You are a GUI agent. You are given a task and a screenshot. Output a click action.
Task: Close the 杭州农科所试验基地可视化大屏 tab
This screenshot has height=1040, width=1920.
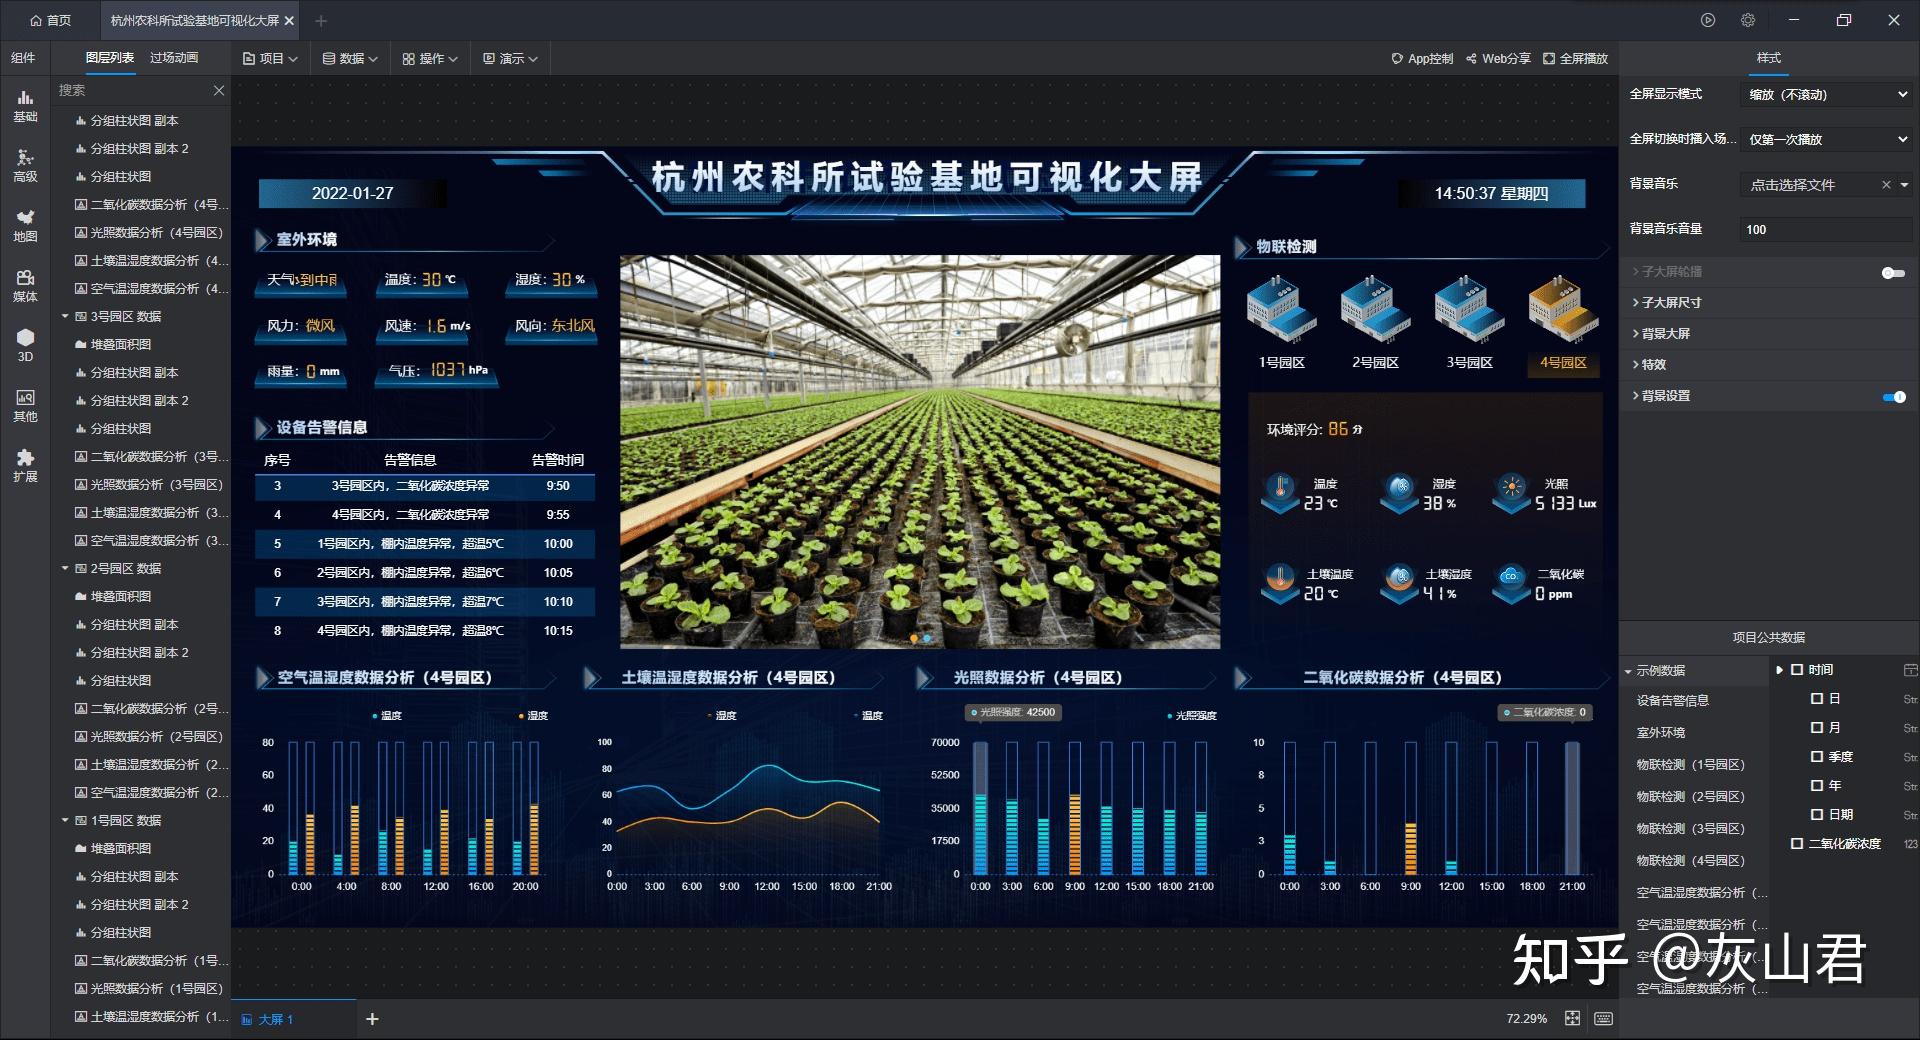290,20
